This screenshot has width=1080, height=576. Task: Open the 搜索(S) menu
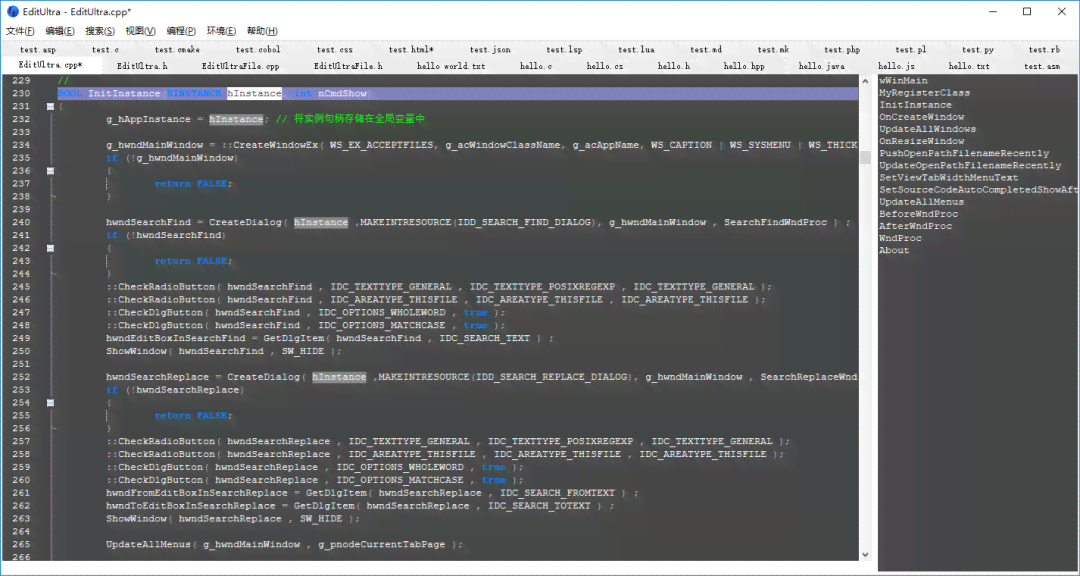pos(100,31)
